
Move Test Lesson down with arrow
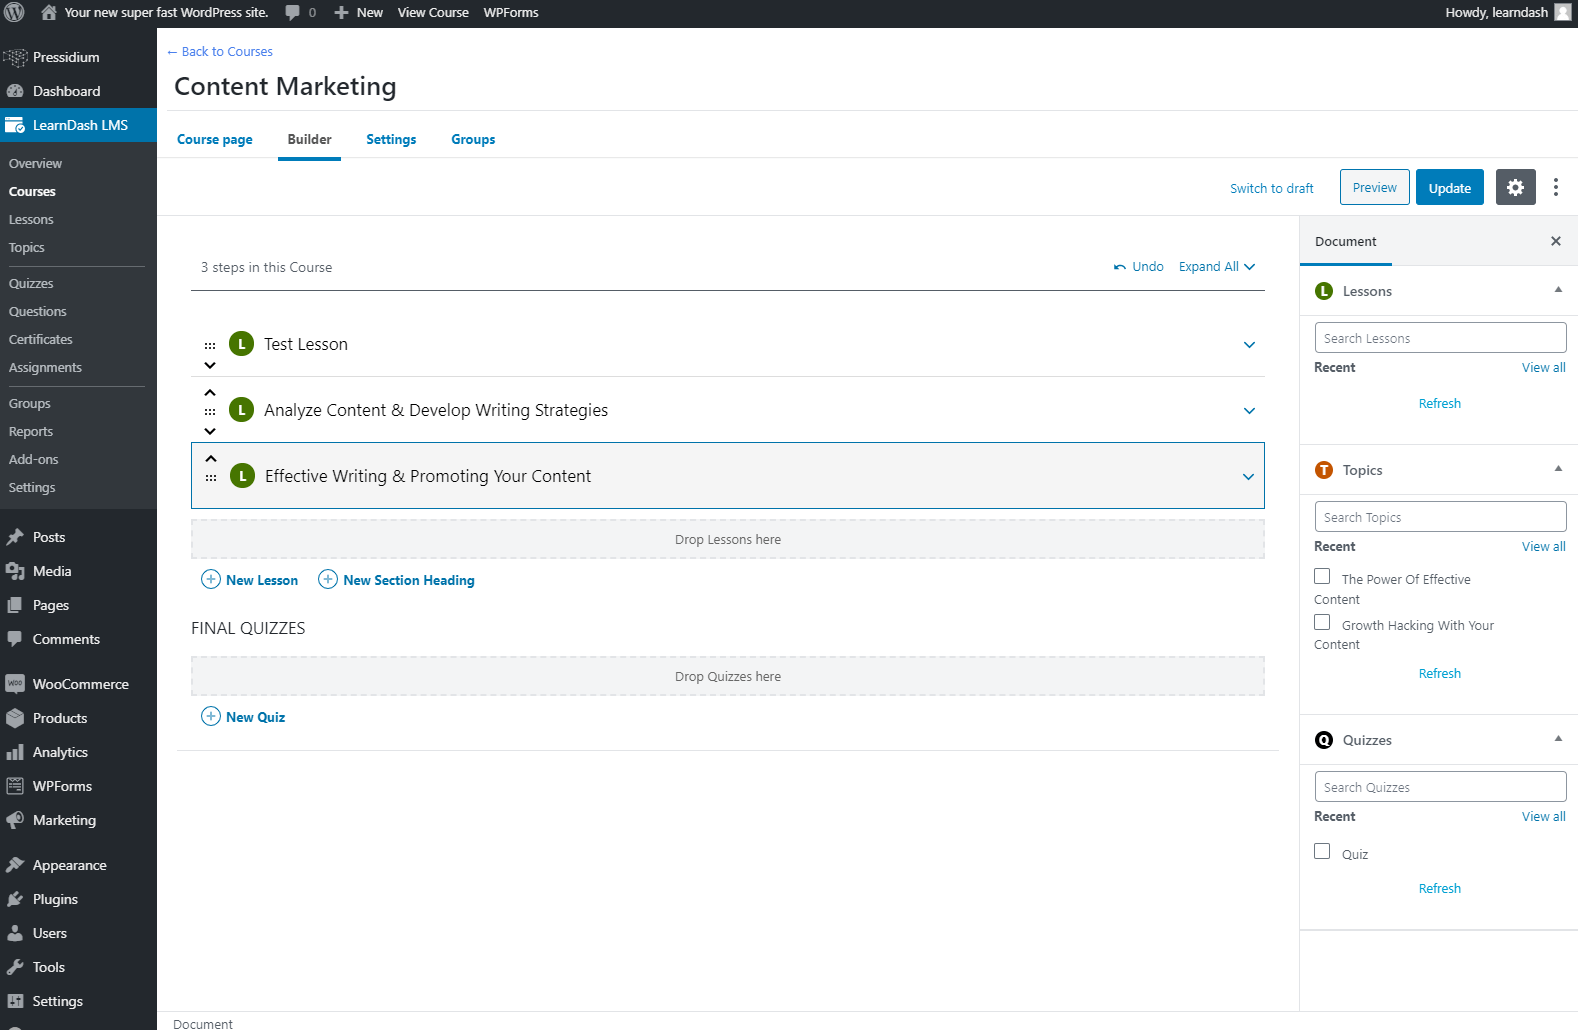[210, 365]
